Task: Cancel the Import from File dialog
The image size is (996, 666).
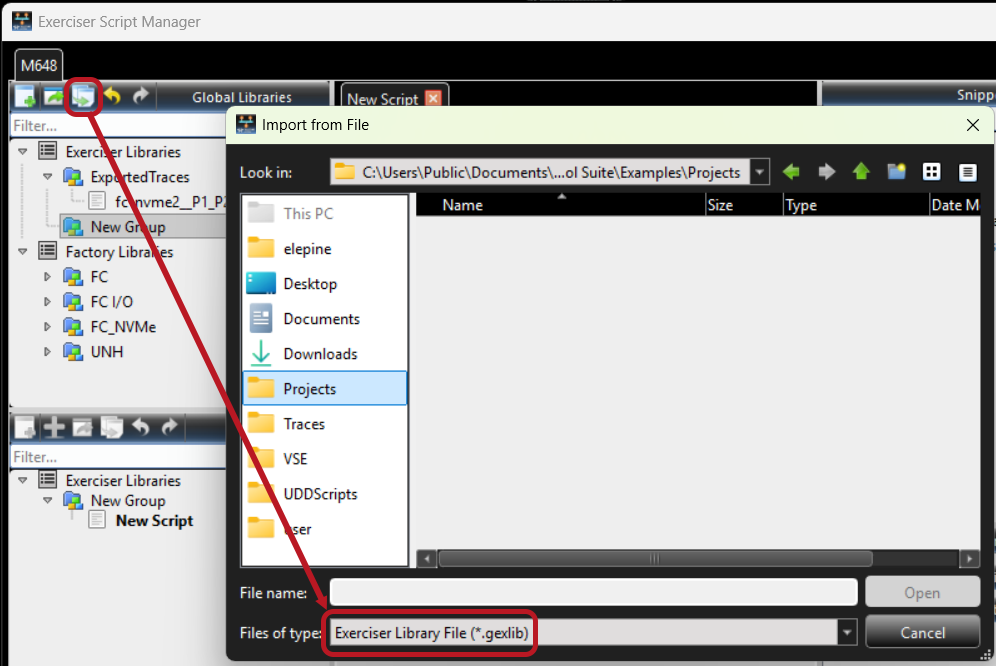Action: [922, 632]
